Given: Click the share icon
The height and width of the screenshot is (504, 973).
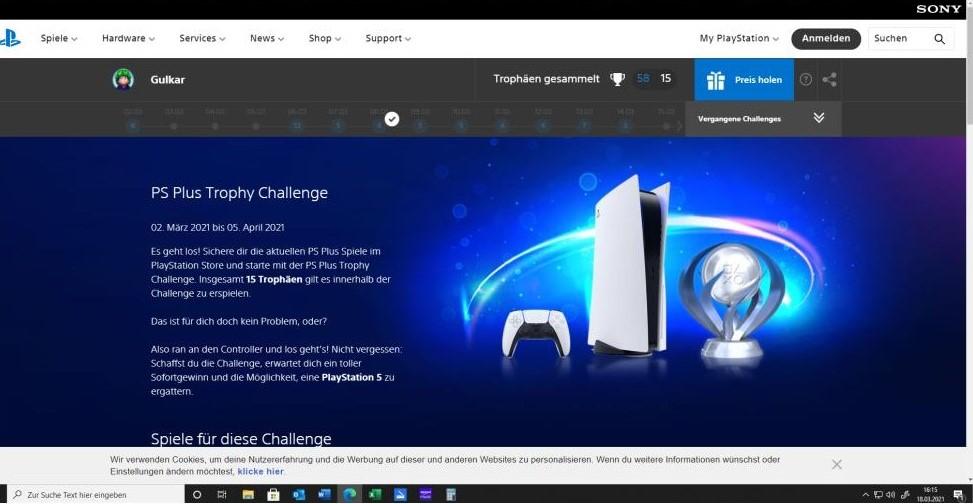Looking at the screenshot, I should click(x=829, y=79).
